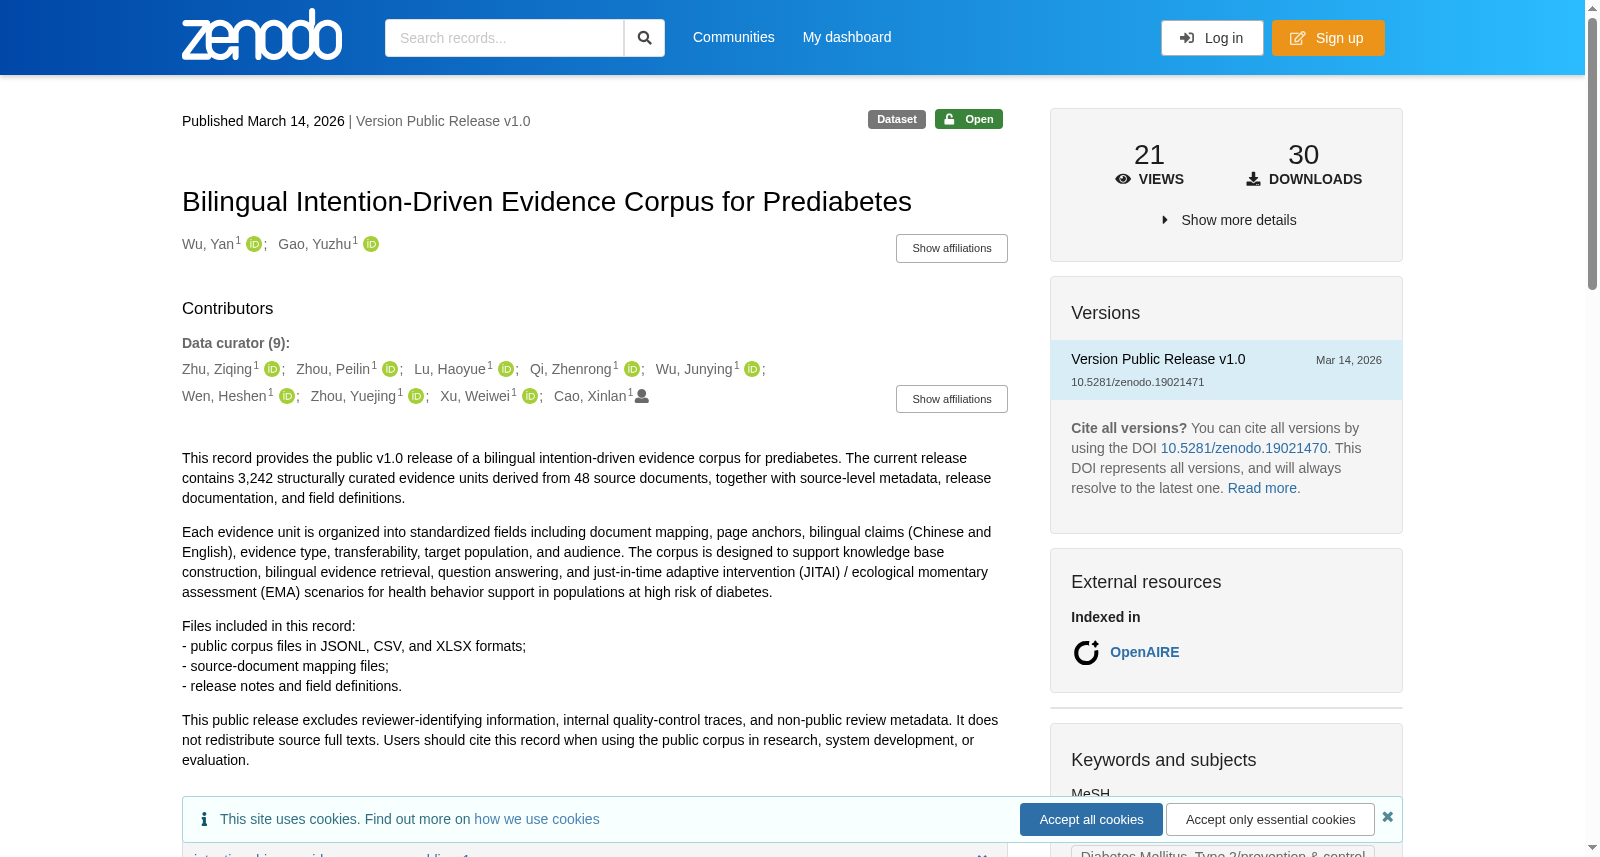Show affiliations for data curators

coord(951,399)
